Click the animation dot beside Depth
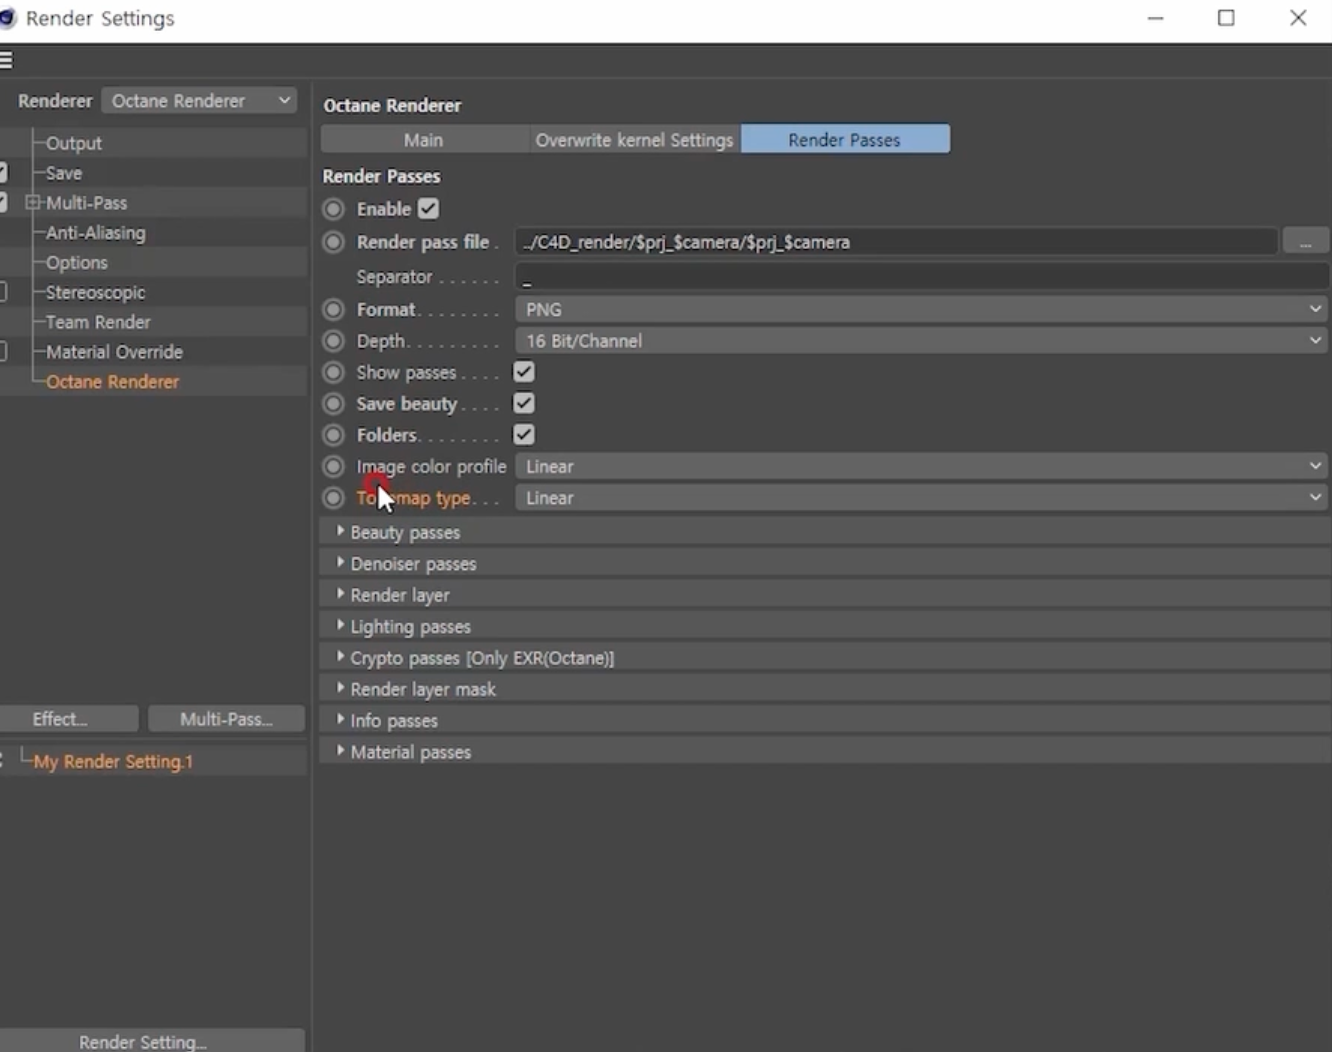Image resolution: width=1332 pixels, height=1052 pixels. (x=334, y=341)
